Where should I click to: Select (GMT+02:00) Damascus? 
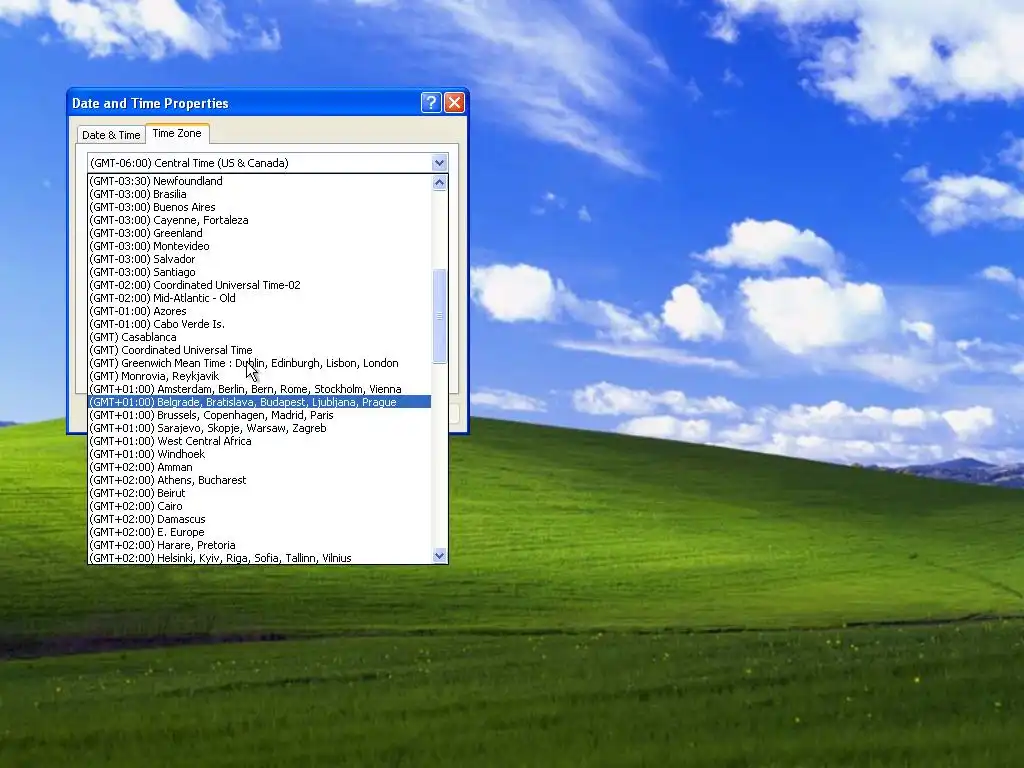(x=259, y=519)
